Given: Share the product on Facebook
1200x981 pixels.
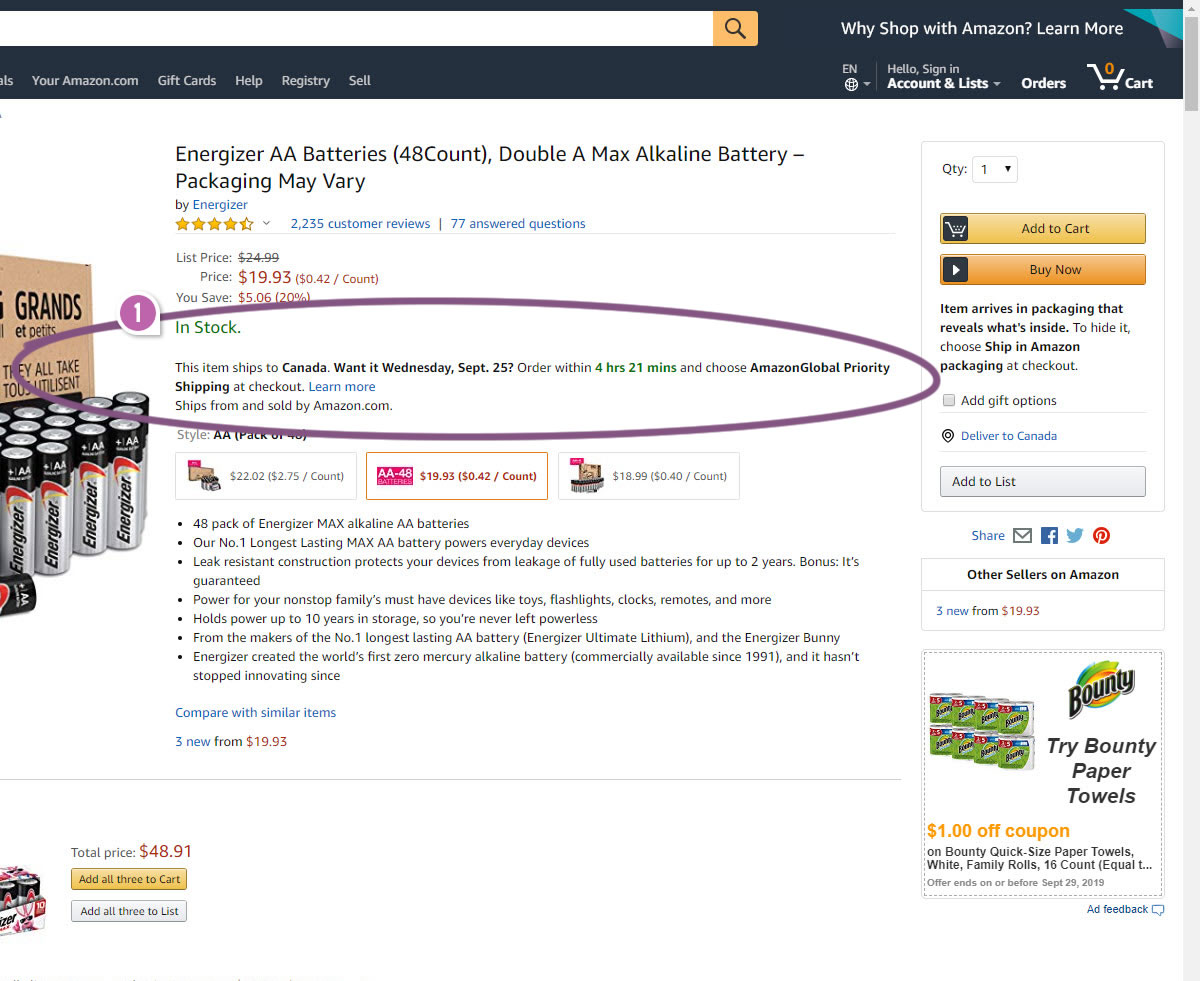Looking at the screenshot, I should [x=1049, y=536].
